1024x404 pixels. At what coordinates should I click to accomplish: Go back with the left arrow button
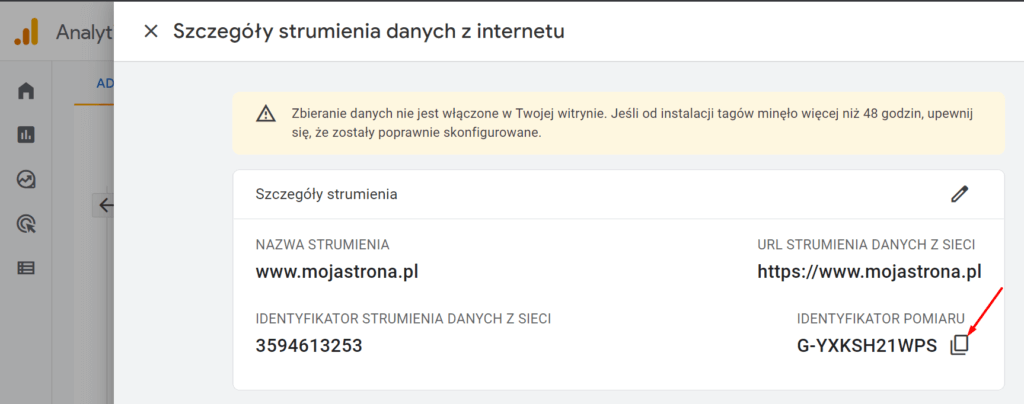point(104,206)
